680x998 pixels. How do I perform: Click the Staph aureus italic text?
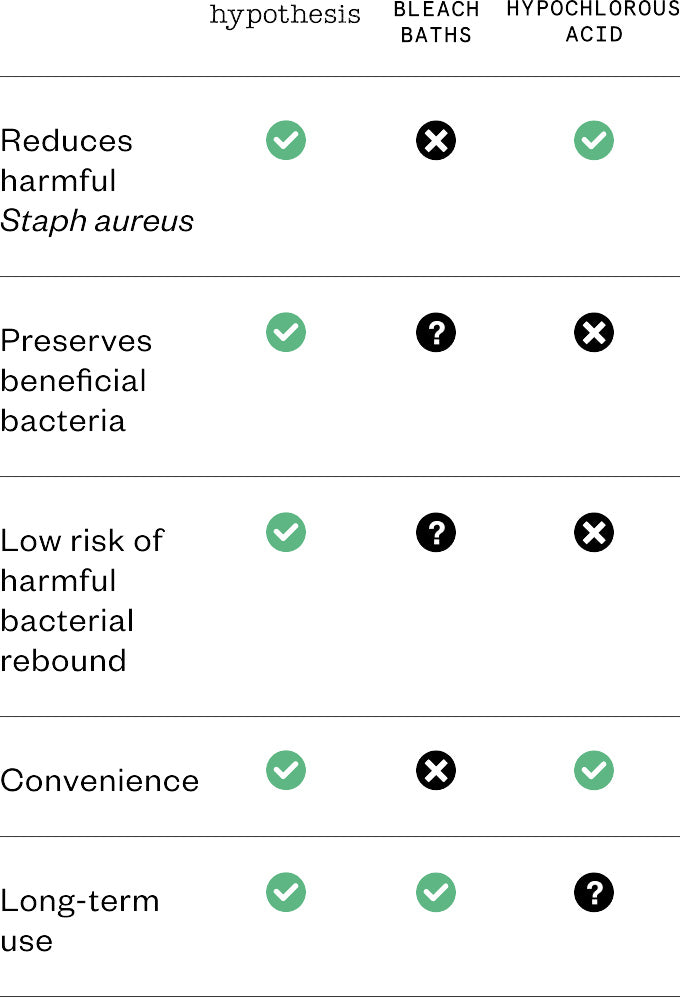(x=97, y=221)
